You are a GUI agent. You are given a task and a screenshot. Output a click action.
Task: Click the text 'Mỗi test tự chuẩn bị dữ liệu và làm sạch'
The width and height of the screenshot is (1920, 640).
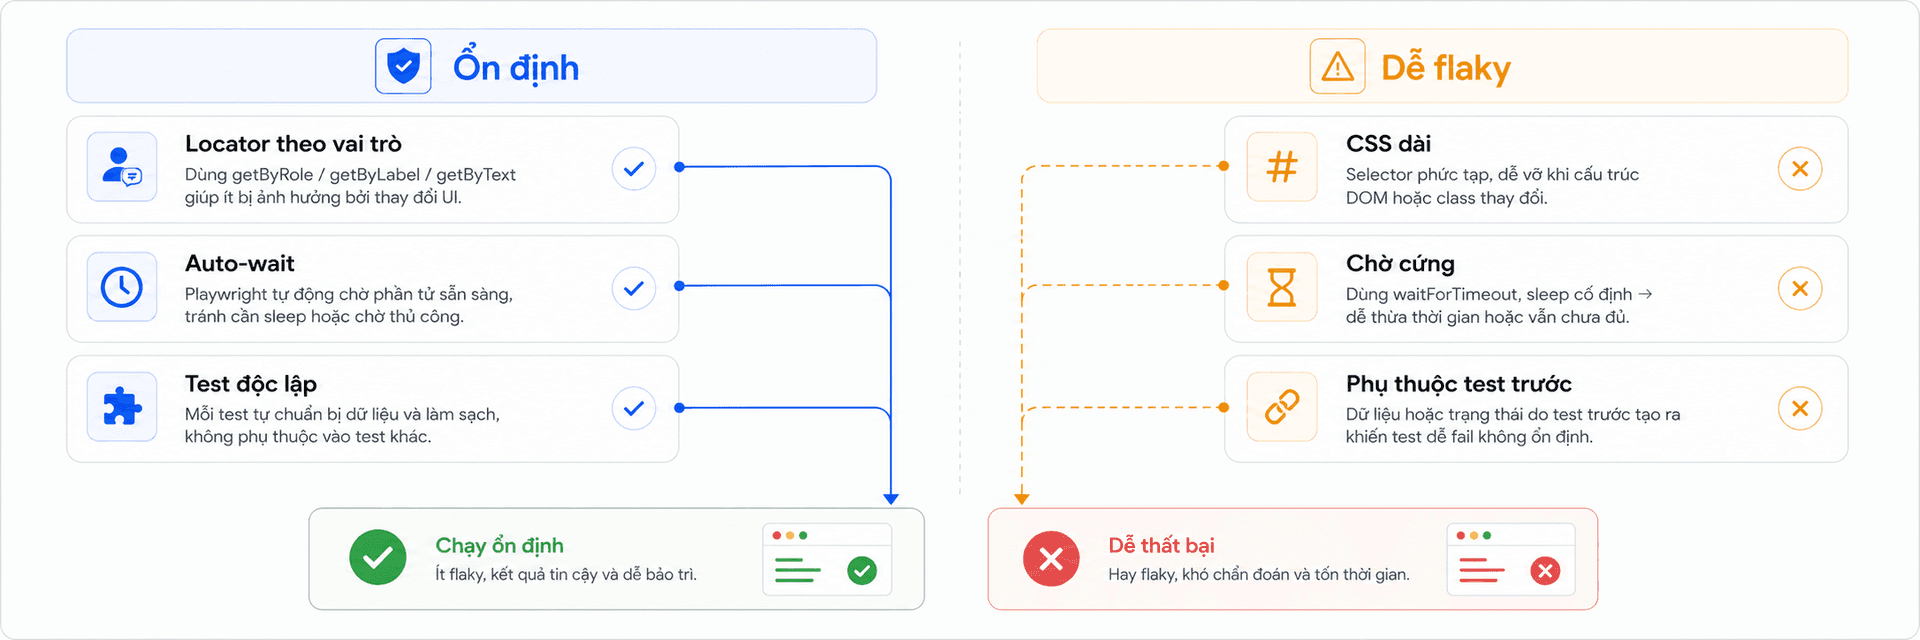[x=342, y=414]
